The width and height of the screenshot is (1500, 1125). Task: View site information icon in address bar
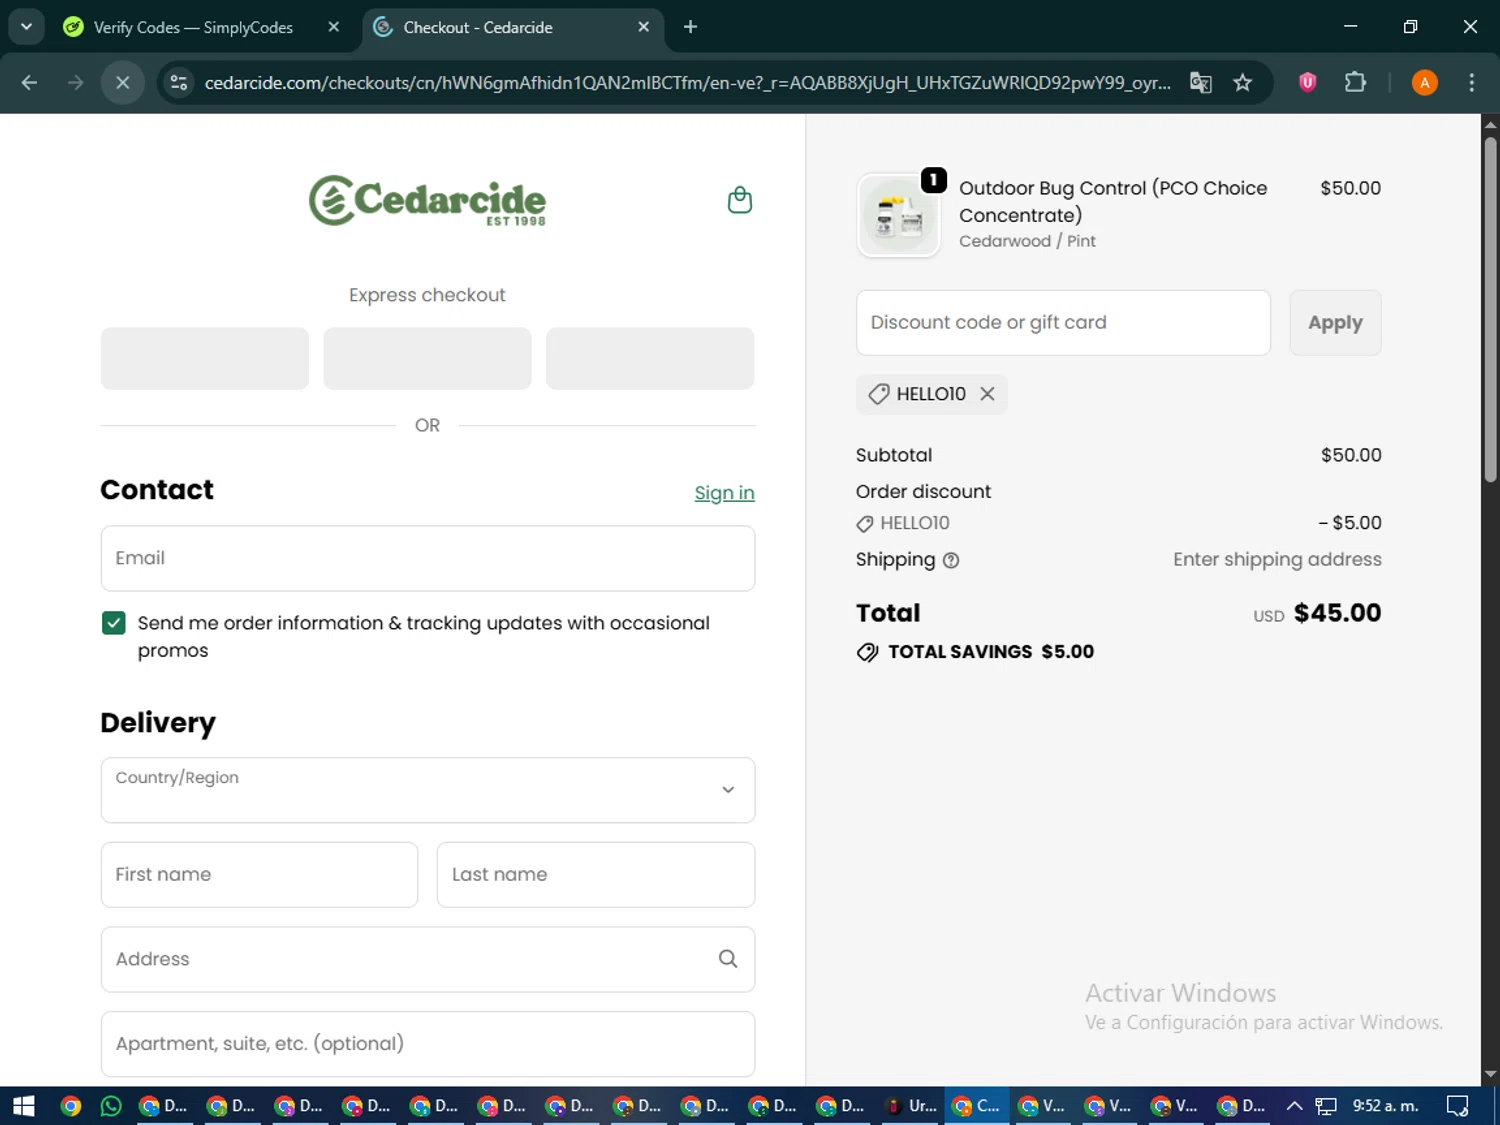click(179, 83)
